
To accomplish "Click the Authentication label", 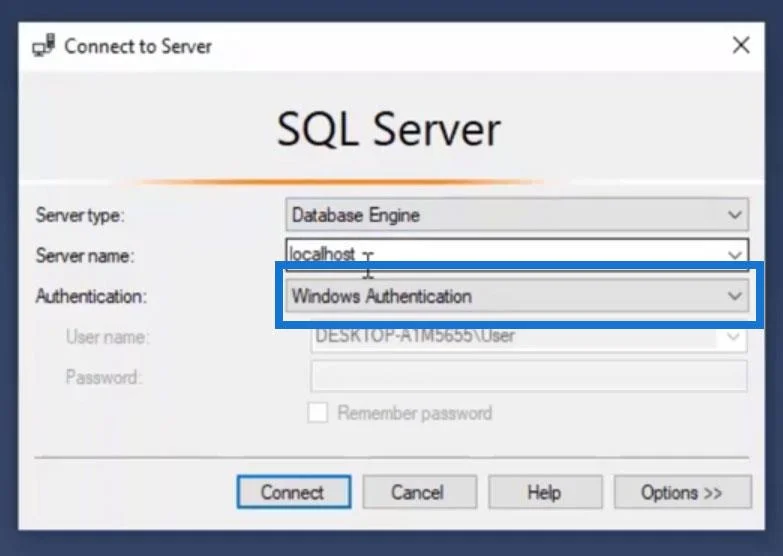I will [x=91, y=296].
